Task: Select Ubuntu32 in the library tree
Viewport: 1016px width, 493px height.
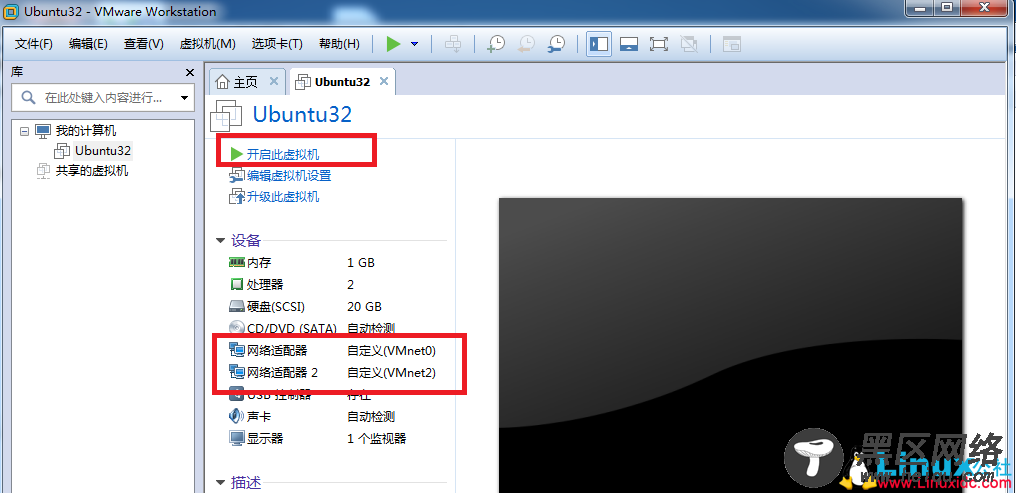Action: tap(102, 151)
